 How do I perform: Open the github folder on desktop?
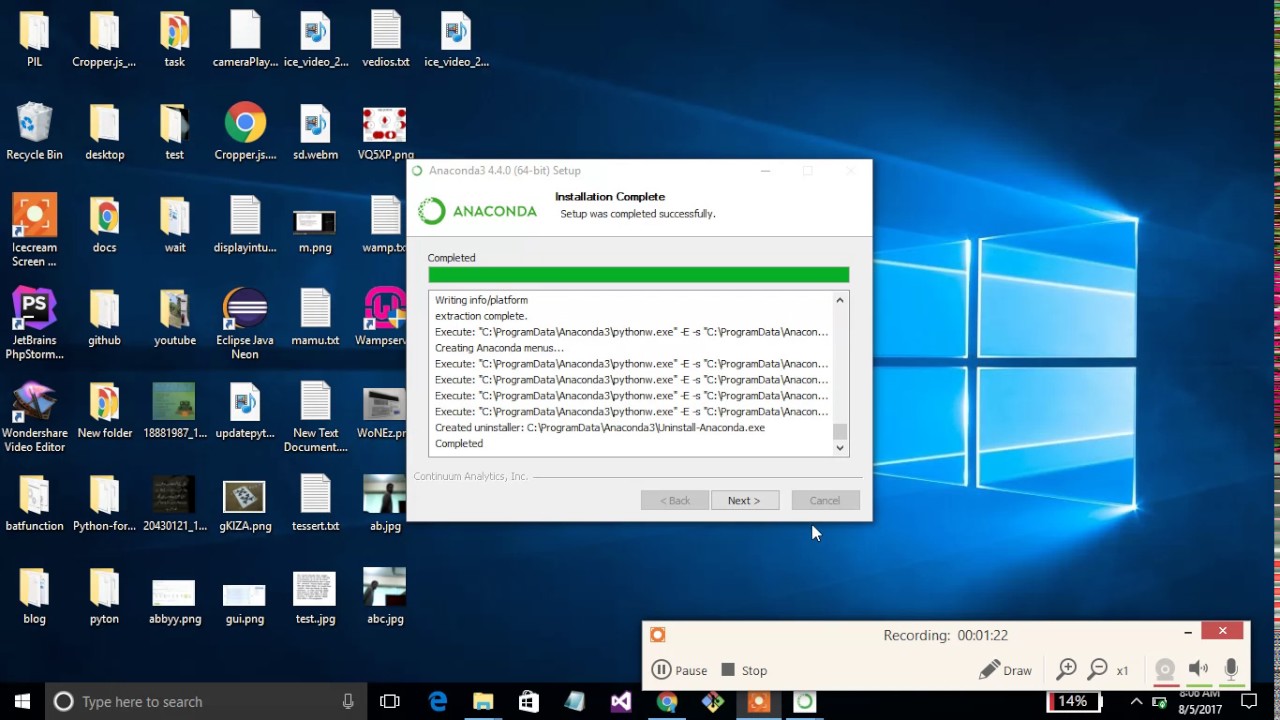104,318
